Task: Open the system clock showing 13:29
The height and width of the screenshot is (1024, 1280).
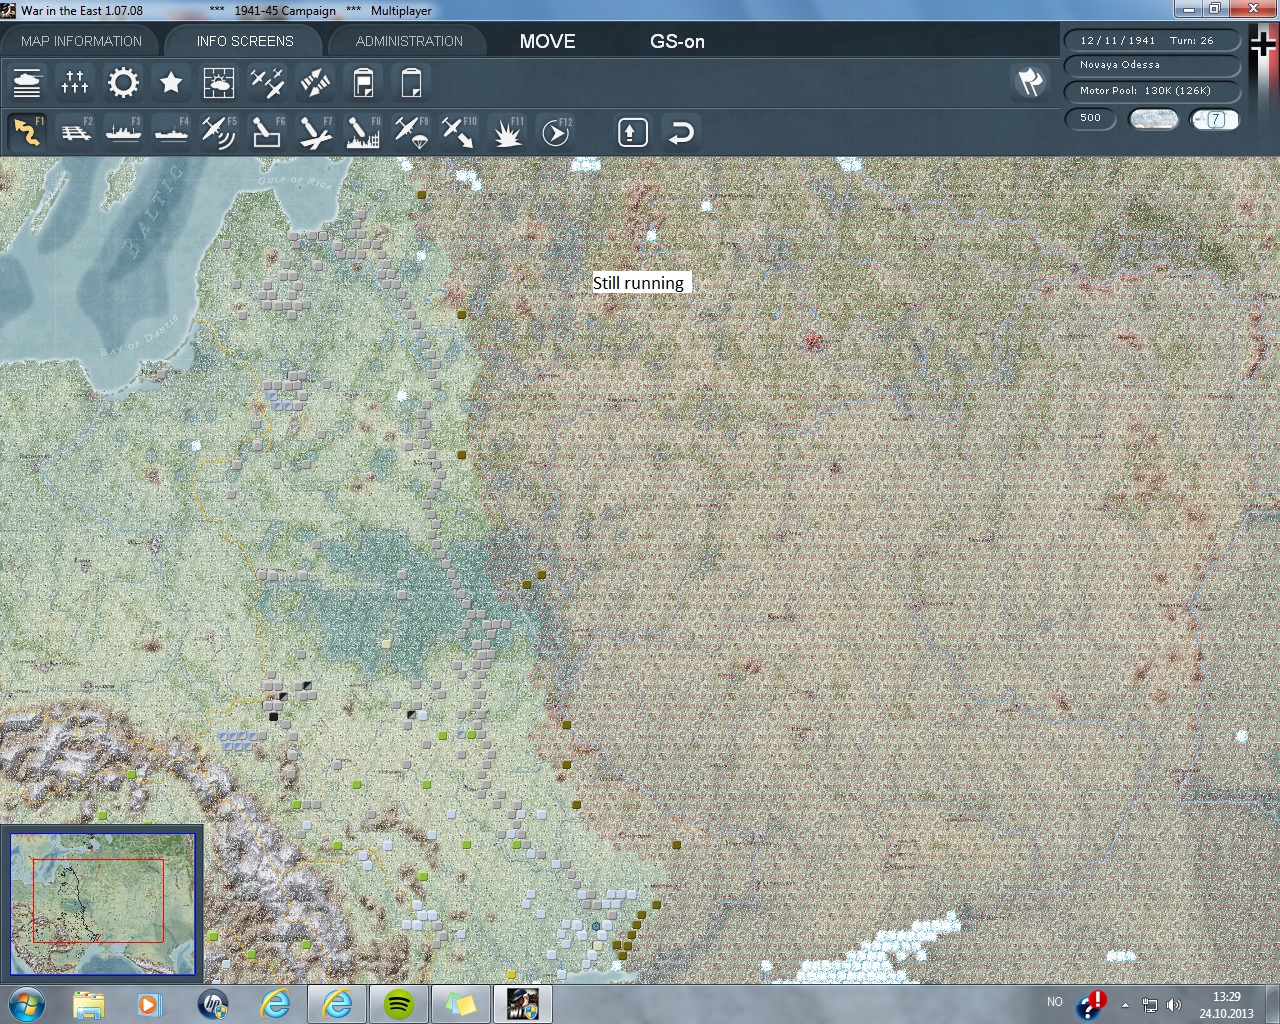Action: [x=1226, y=1004]
